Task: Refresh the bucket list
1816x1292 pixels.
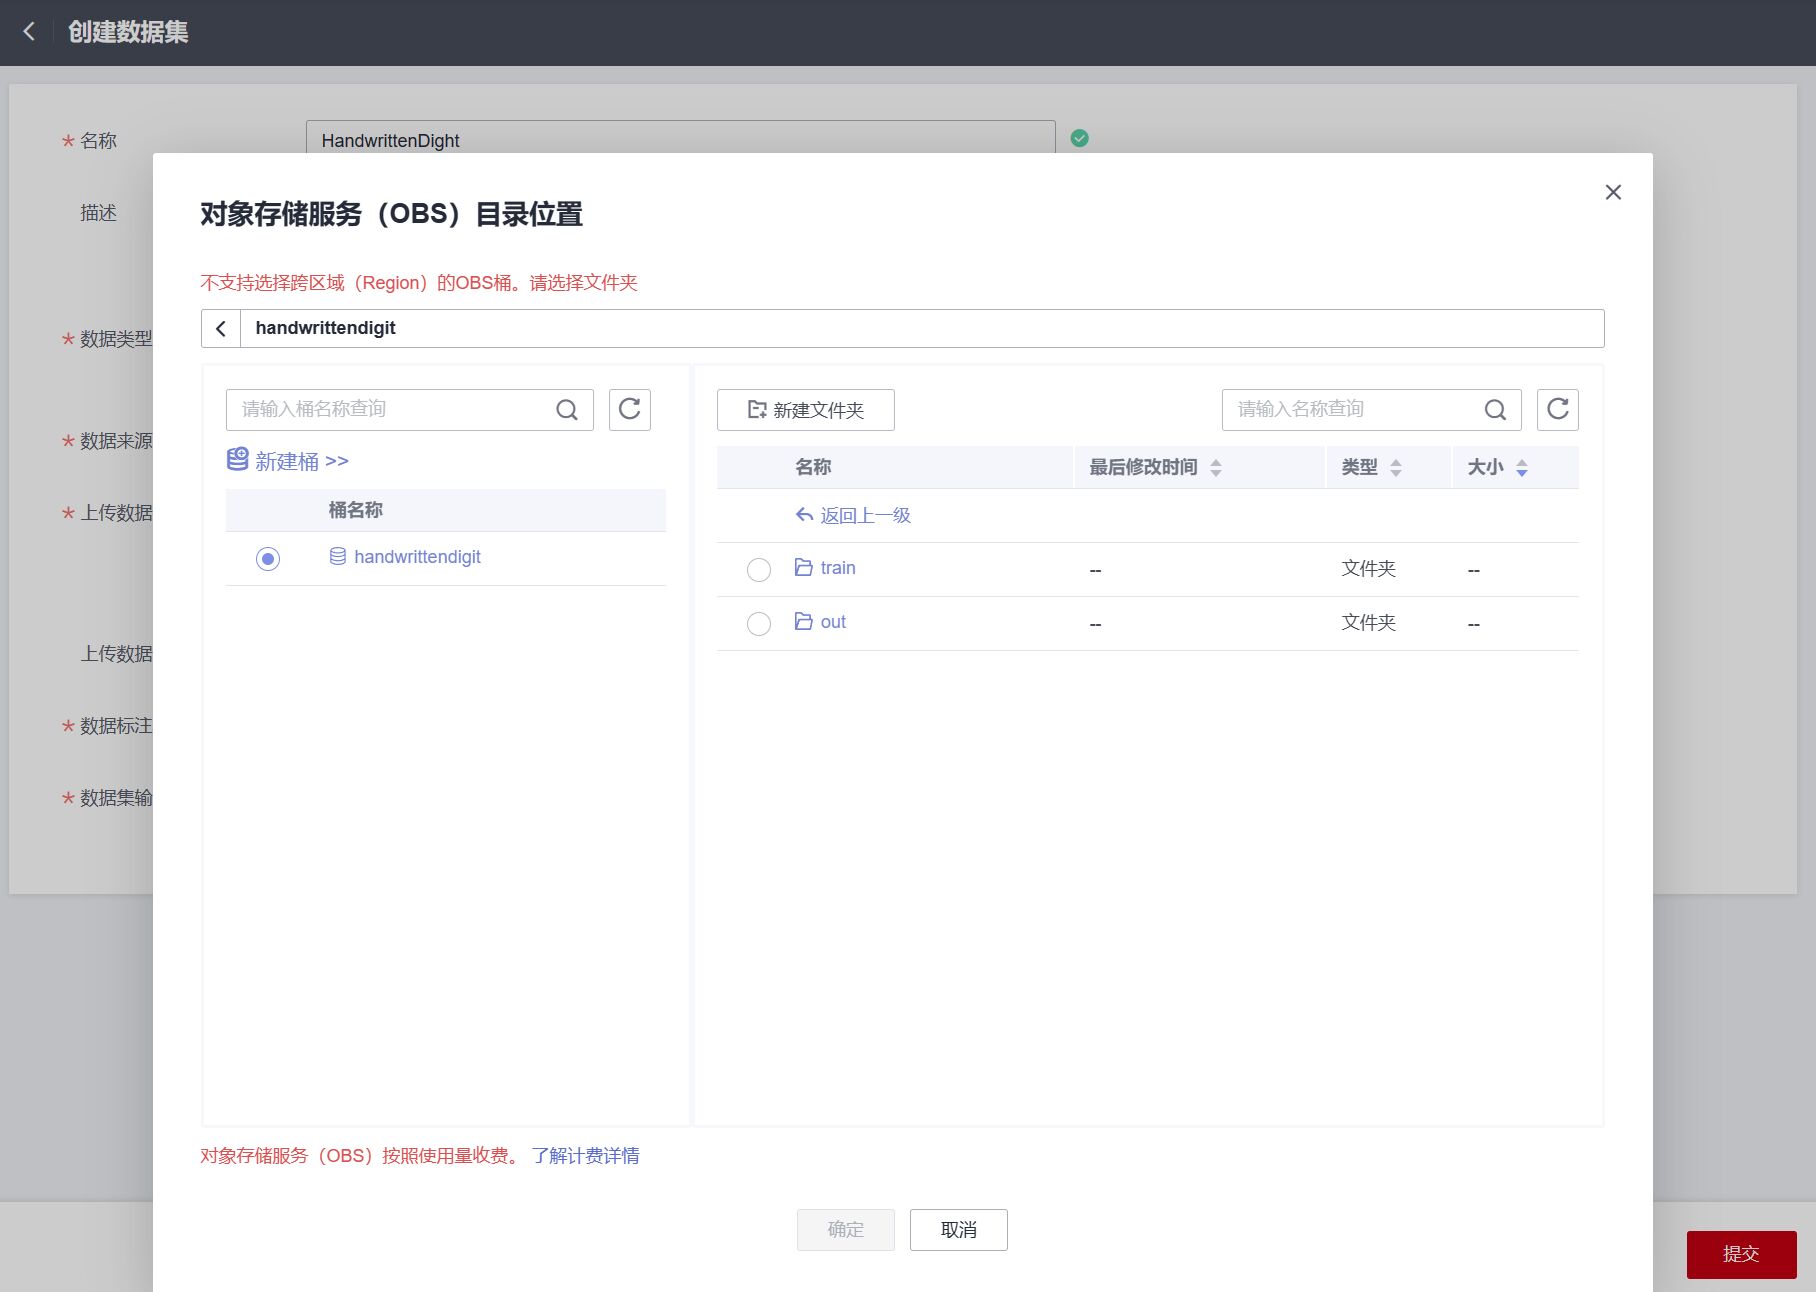Action: 630,409
